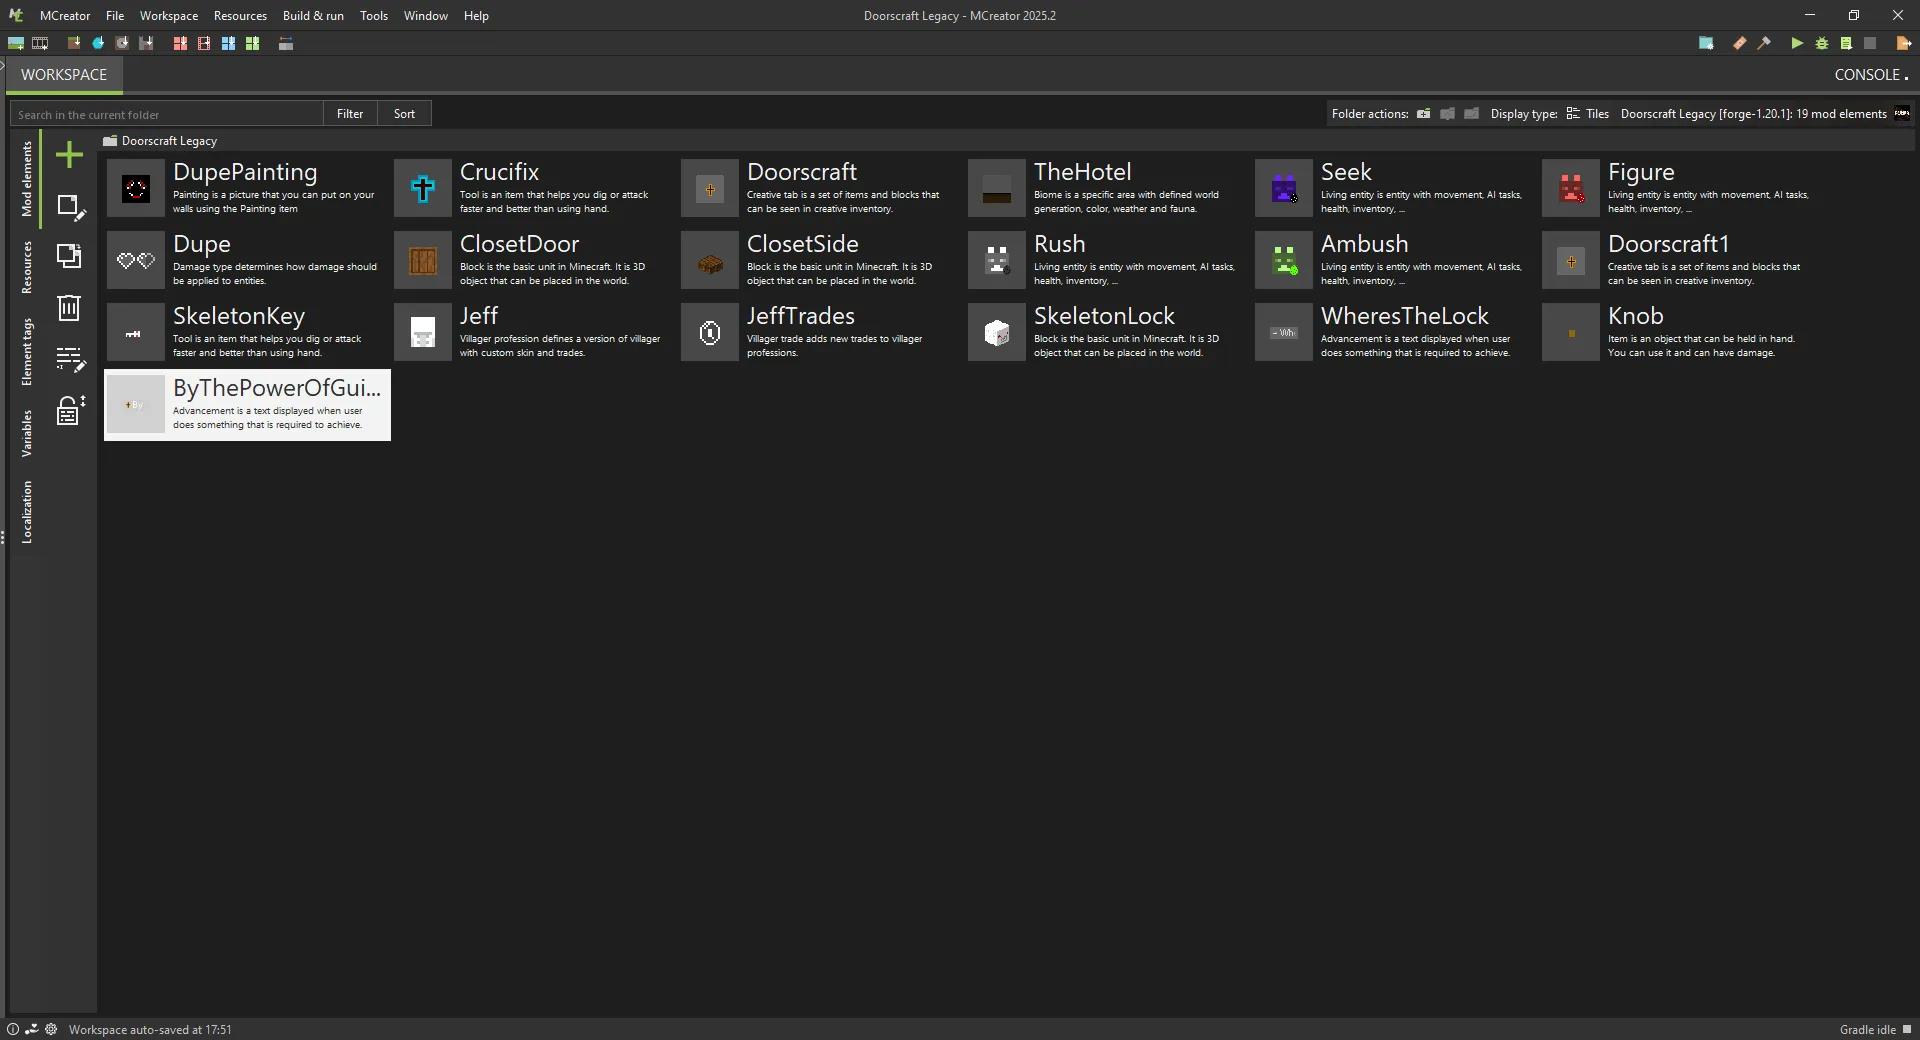The width and height of the screenshot is (1920, 1040).
Task: Click the lock element code icon
Action: tap(69, 410)
